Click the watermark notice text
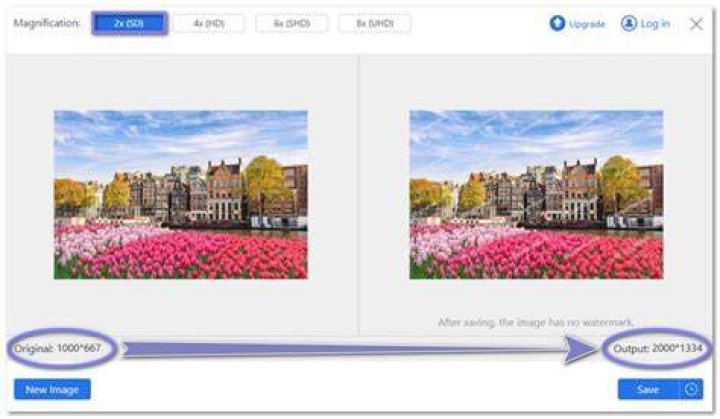This screenshot has height=419, width=720. click(x=536, y=323)
